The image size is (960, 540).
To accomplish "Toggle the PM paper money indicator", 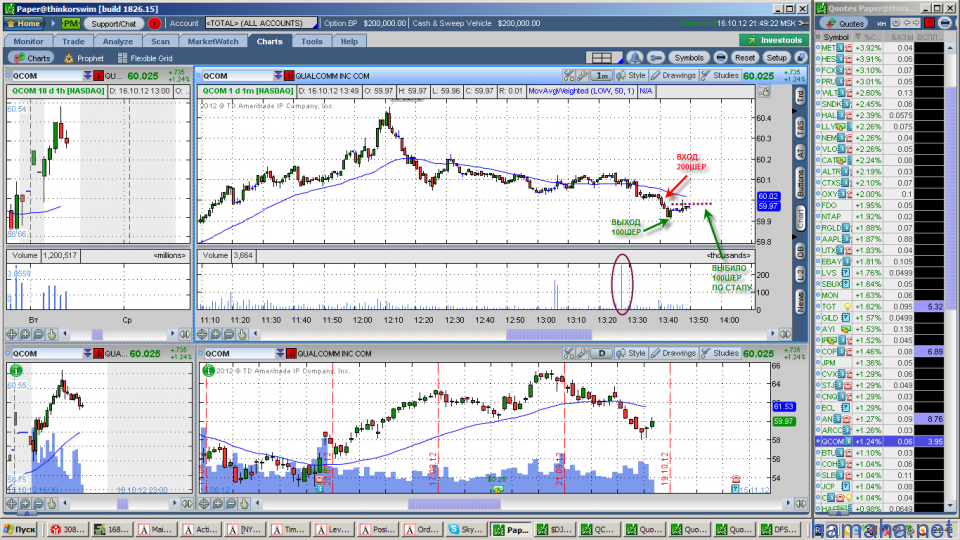I will tap(70, 23).
